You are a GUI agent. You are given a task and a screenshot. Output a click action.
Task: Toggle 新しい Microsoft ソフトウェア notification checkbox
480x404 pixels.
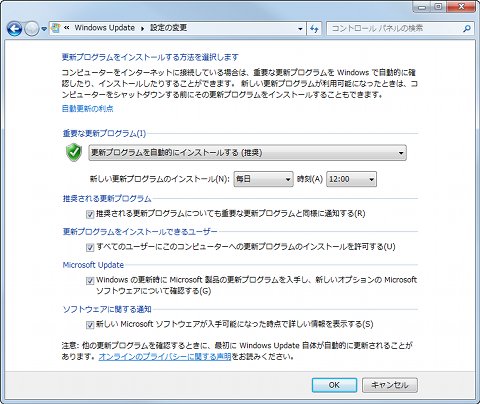point(90,325)
